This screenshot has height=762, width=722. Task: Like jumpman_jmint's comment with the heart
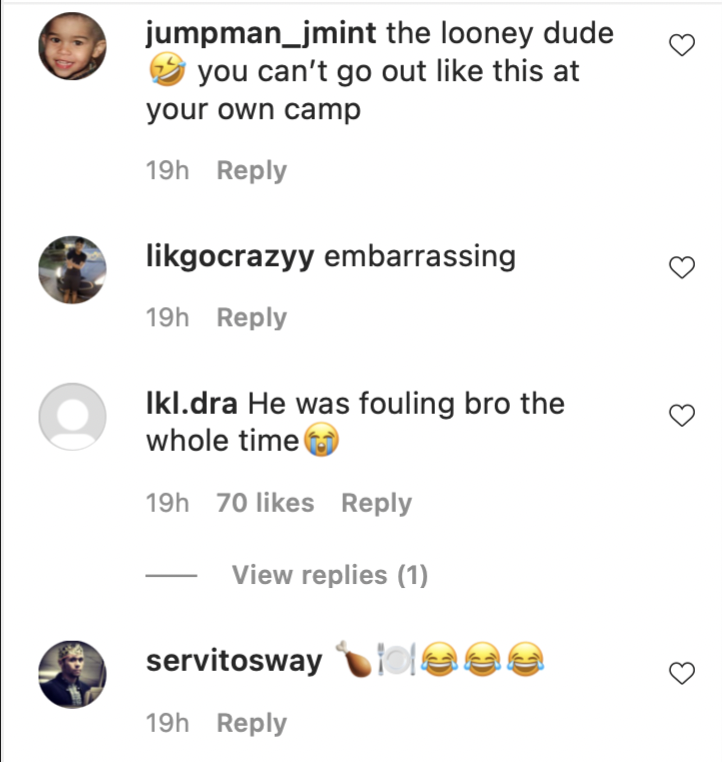point(681,46)
